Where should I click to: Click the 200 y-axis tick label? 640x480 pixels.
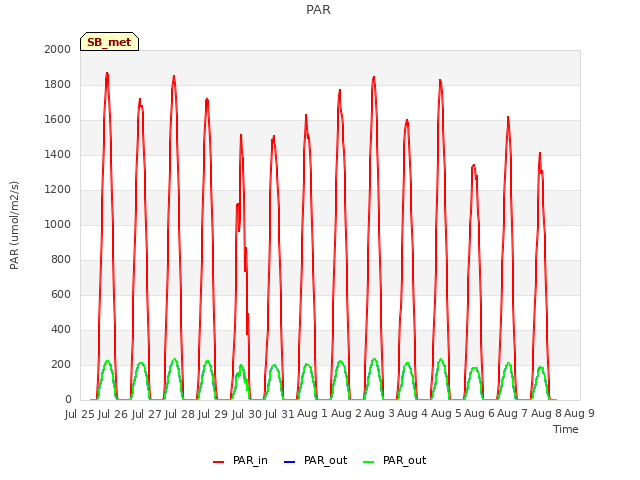[61, 364]
